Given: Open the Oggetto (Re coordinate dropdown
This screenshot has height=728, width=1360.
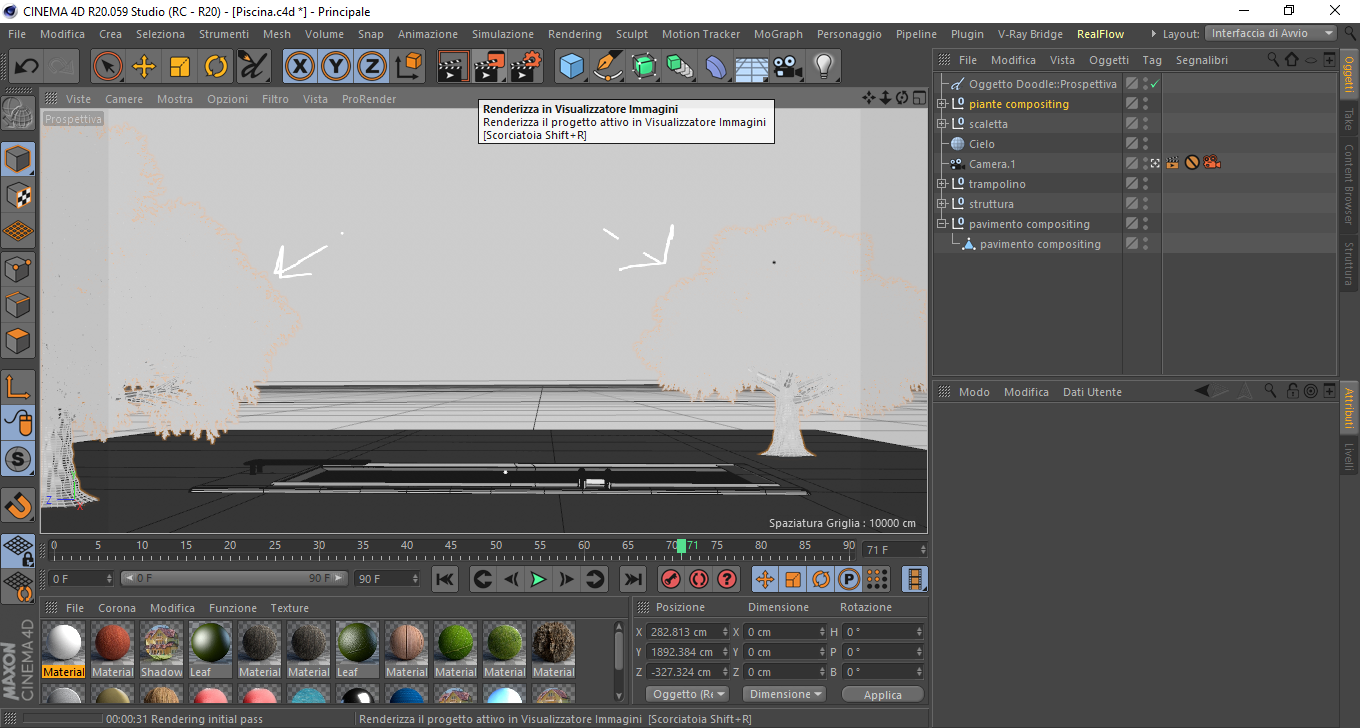Looking at the screenshot, I should tap(688, 694).
